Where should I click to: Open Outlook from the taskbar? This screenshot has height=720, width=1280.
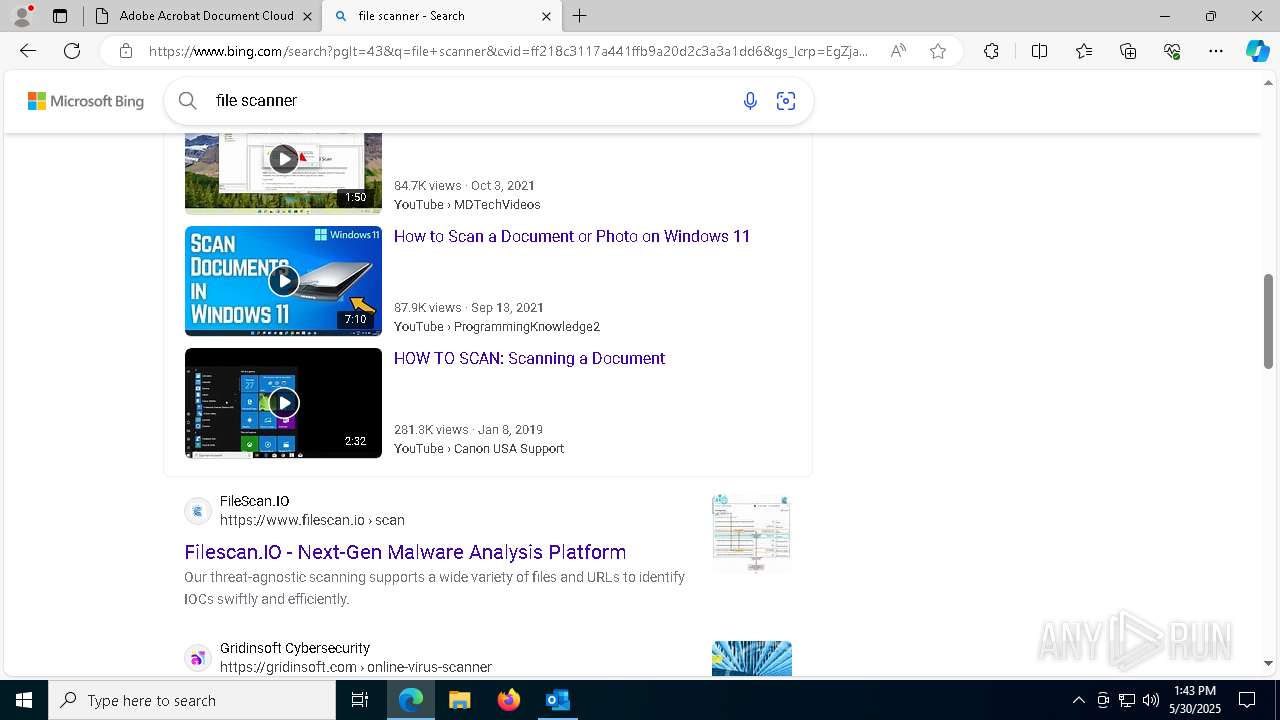tap(557, 700)
